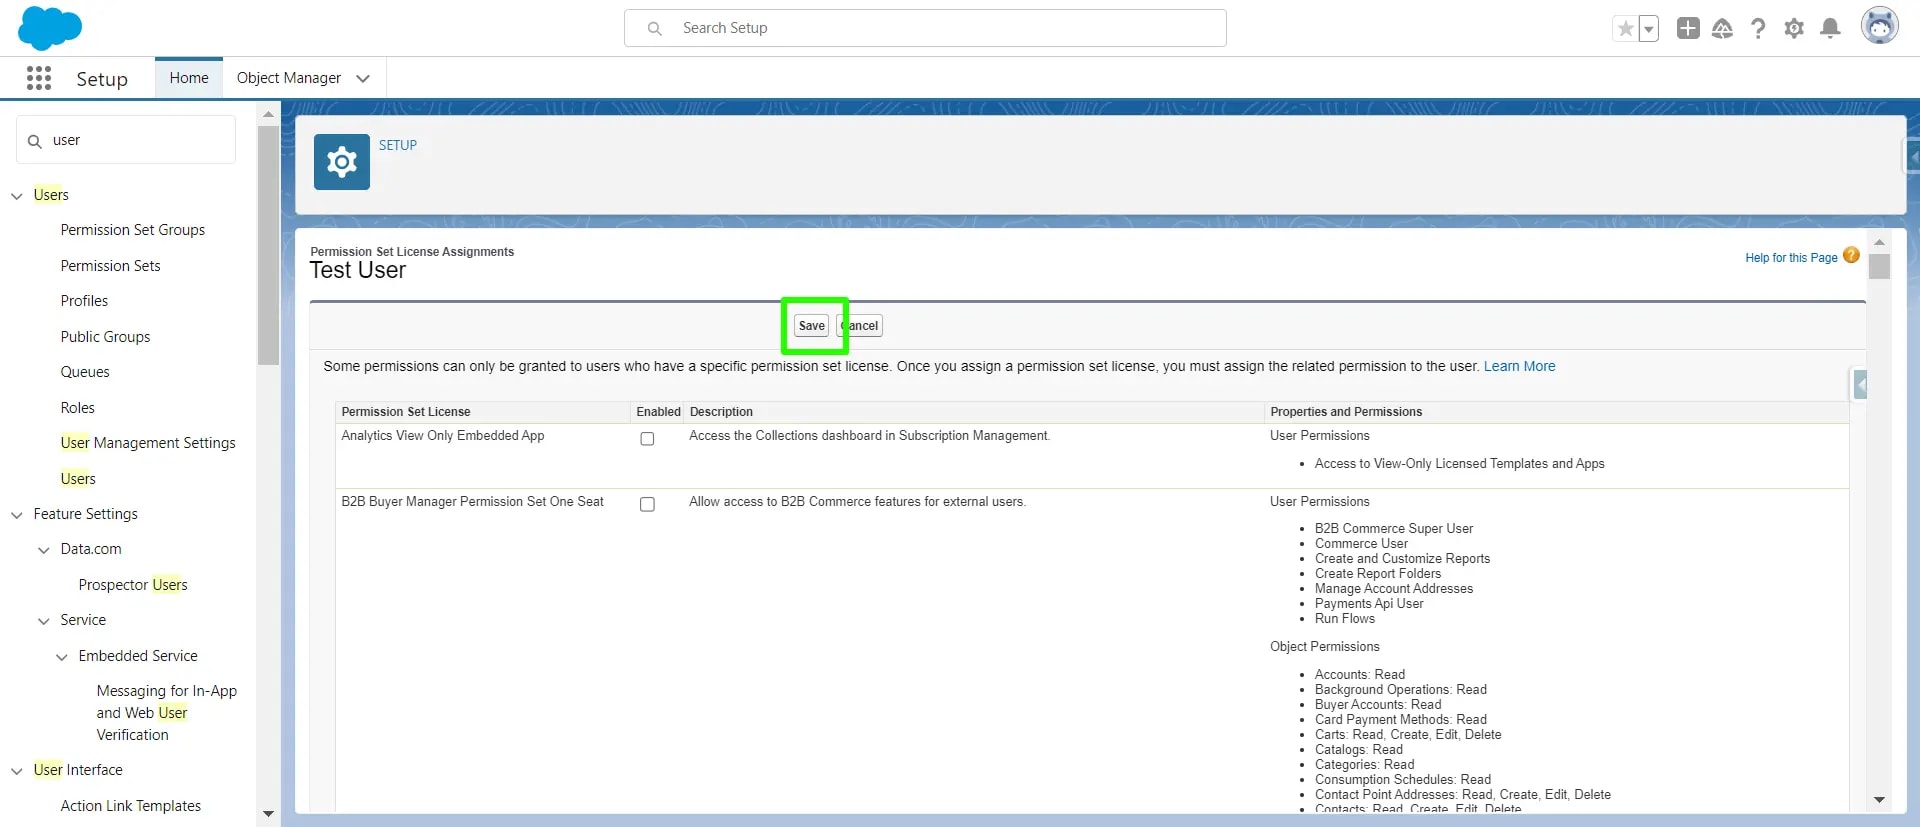1920x827 pixels.
Task: Open the favorites list dropdown arrow
Action: (x=1649, y=29)
